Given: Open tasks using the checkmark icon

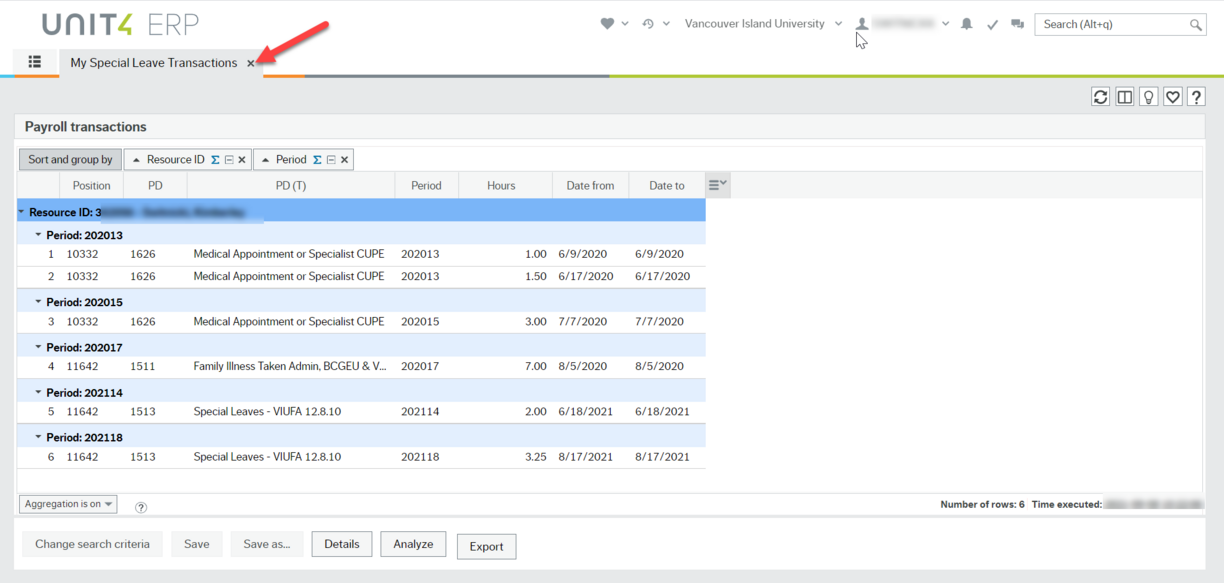Looking at the screenshot, I should [992, 23].
